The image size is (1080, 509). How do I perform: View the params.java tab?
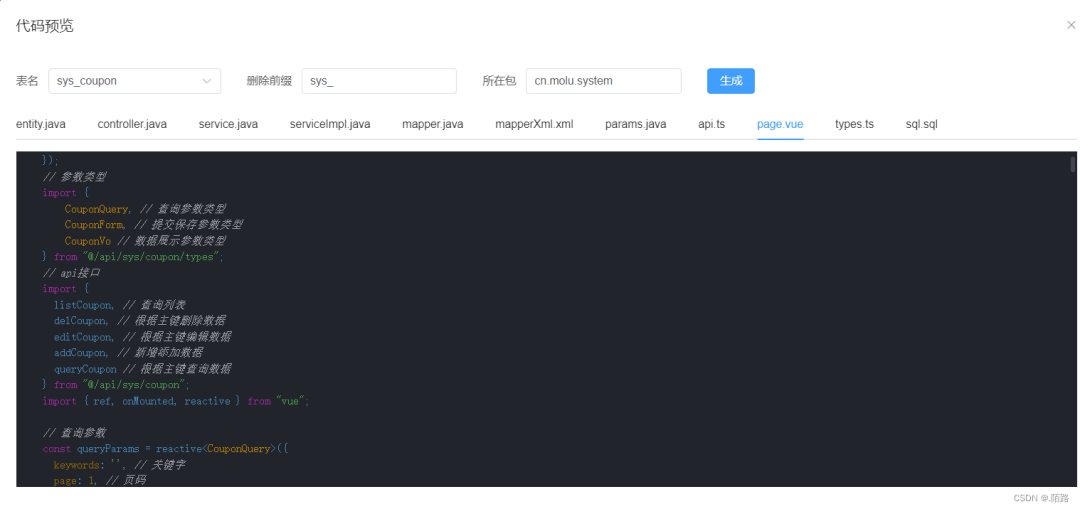pos(635,124)
